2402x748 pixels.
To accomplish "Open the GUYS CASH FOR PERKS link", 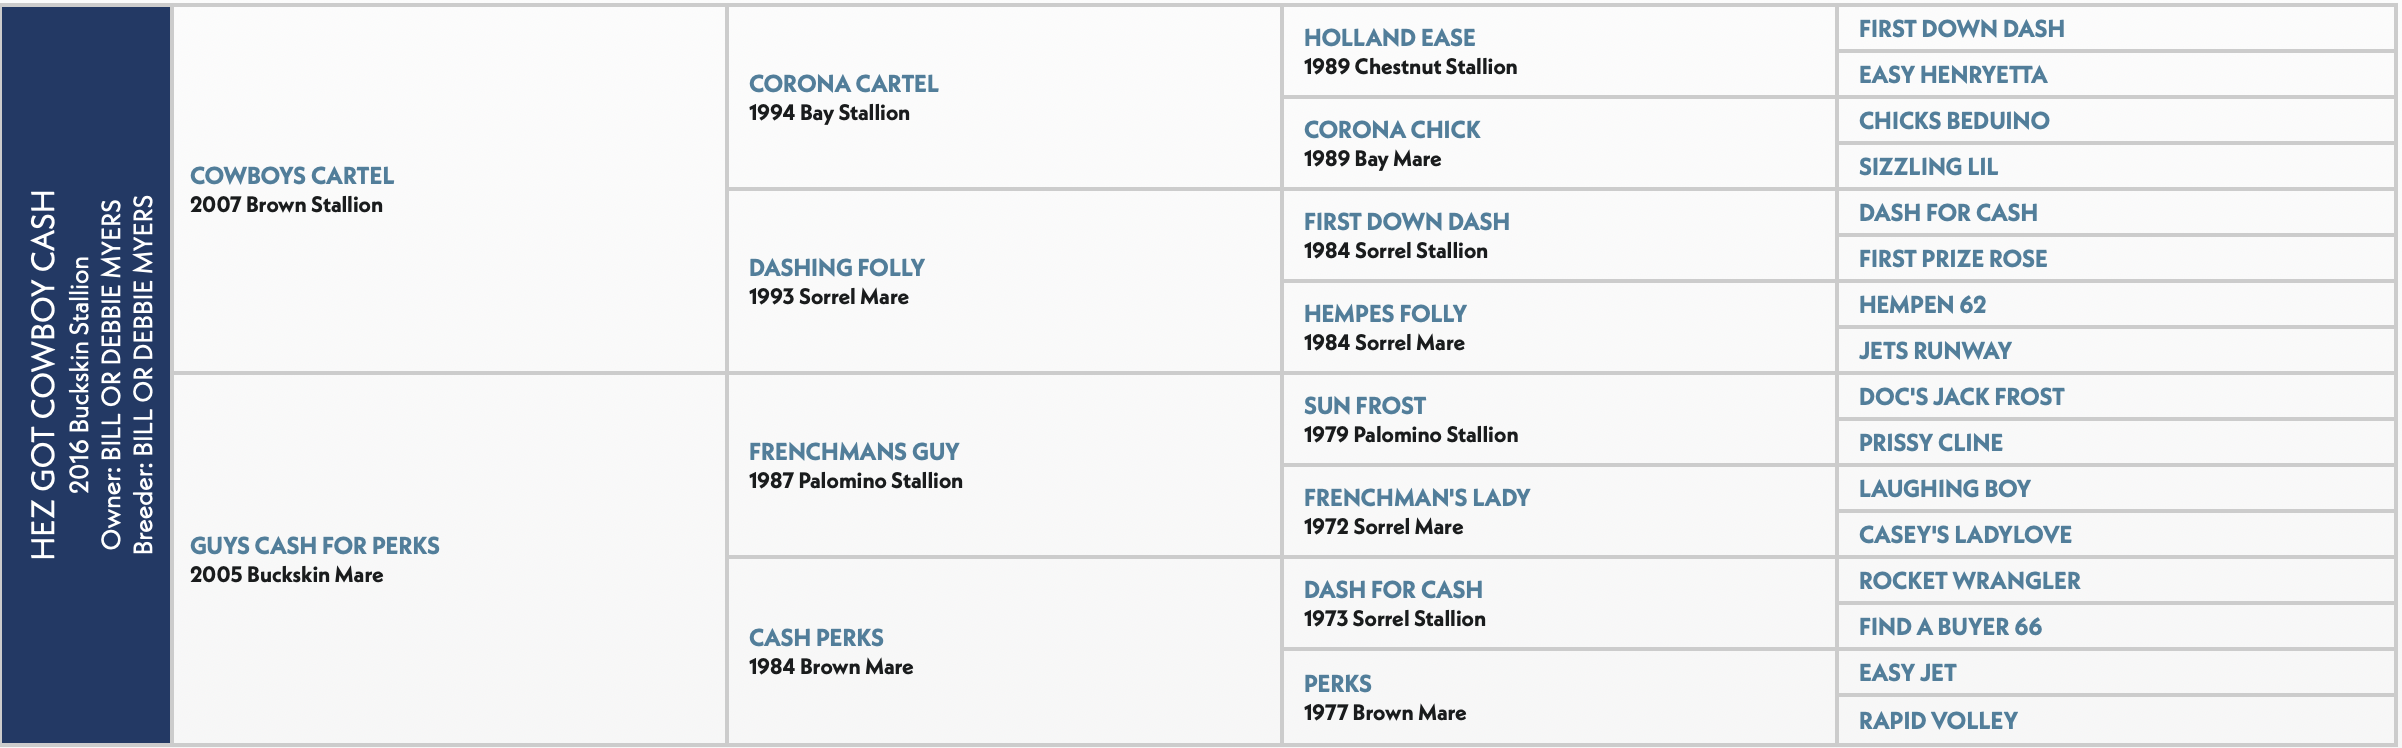I will point(315,546).
